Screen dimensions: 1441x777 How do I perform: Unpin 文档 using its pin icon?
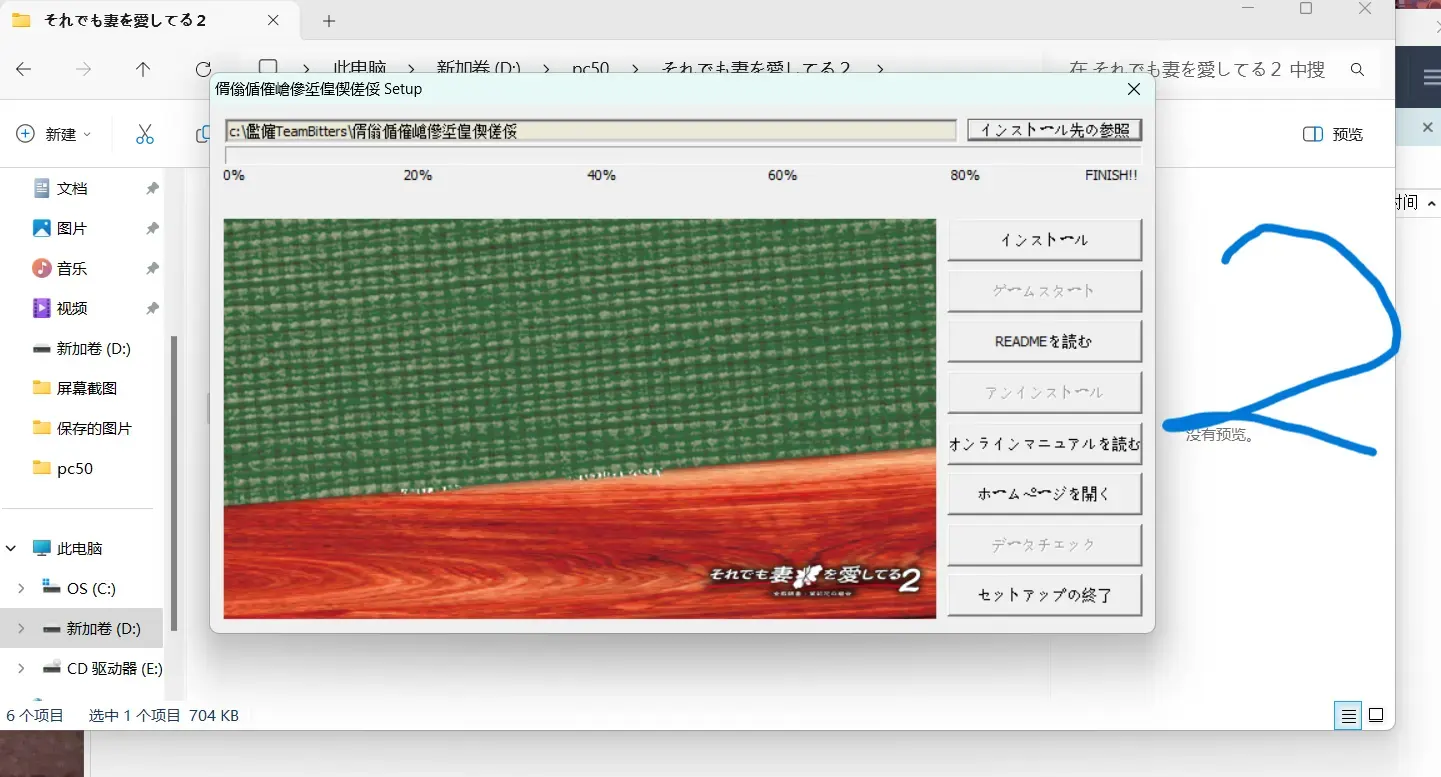152,188
